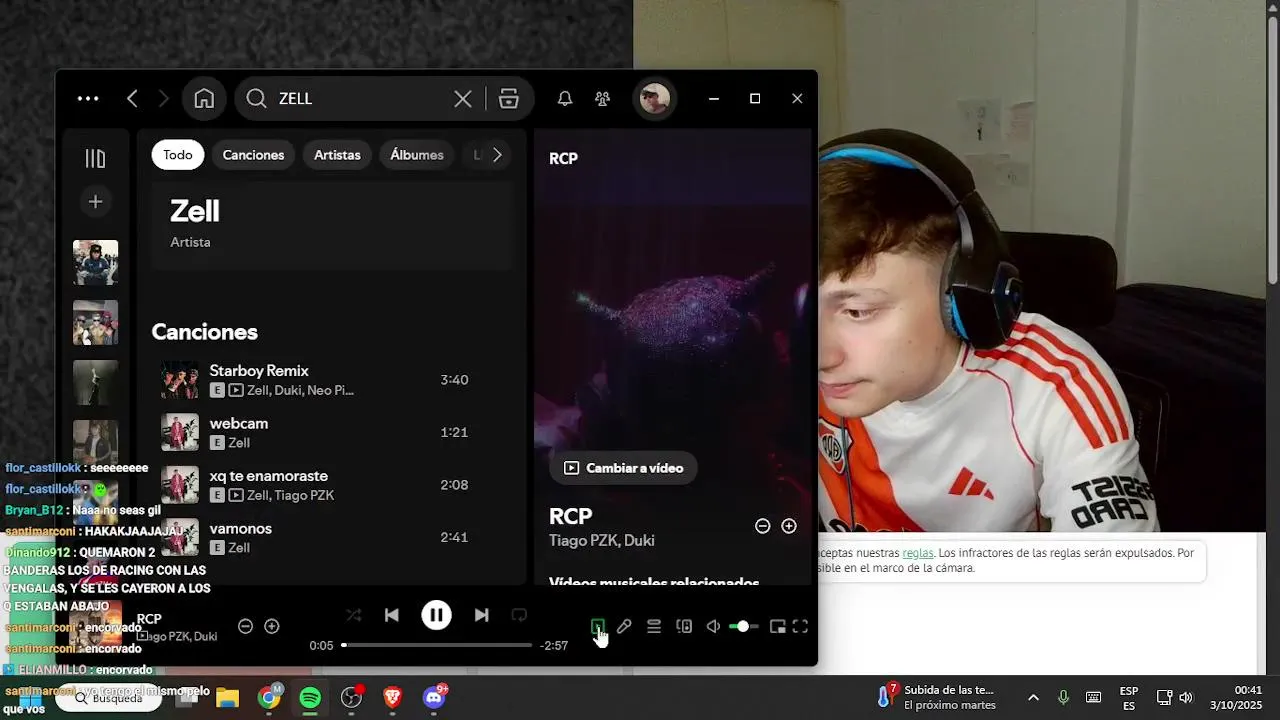The height and width of the screenshot is (720, 1280).
Task: Open Zell, Tiago PZK artist link
Action: [x=290, y=495]
